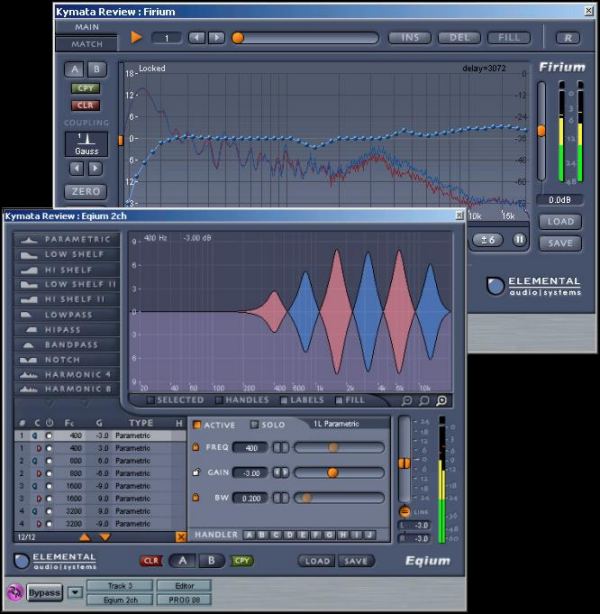Click the Eqium GAIN slider knob
Image resolution: width=600 pixels, height=614 pixels.
pos(333,473)
